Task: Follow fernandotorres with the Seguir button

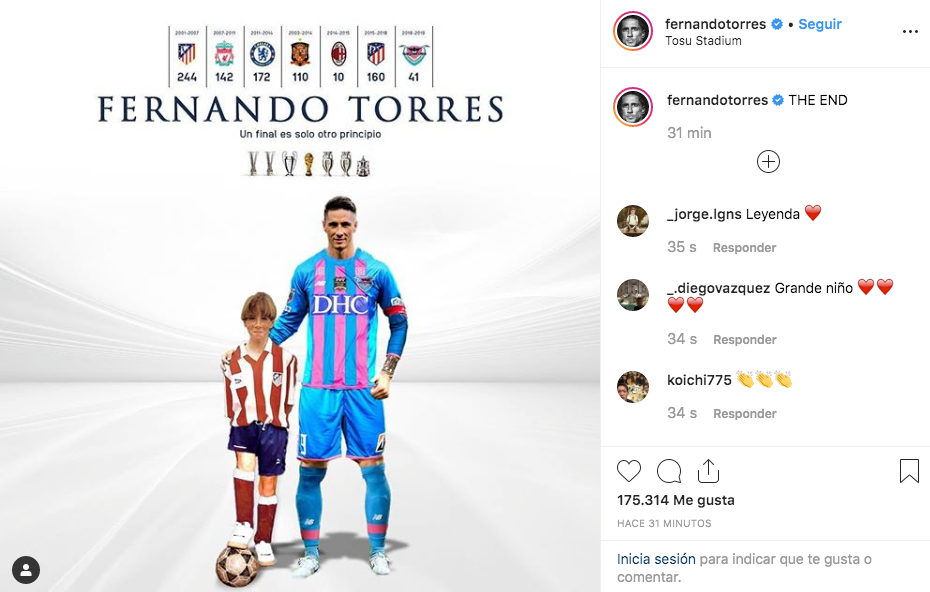Action: pyautogui.click(x=820, y=24)
